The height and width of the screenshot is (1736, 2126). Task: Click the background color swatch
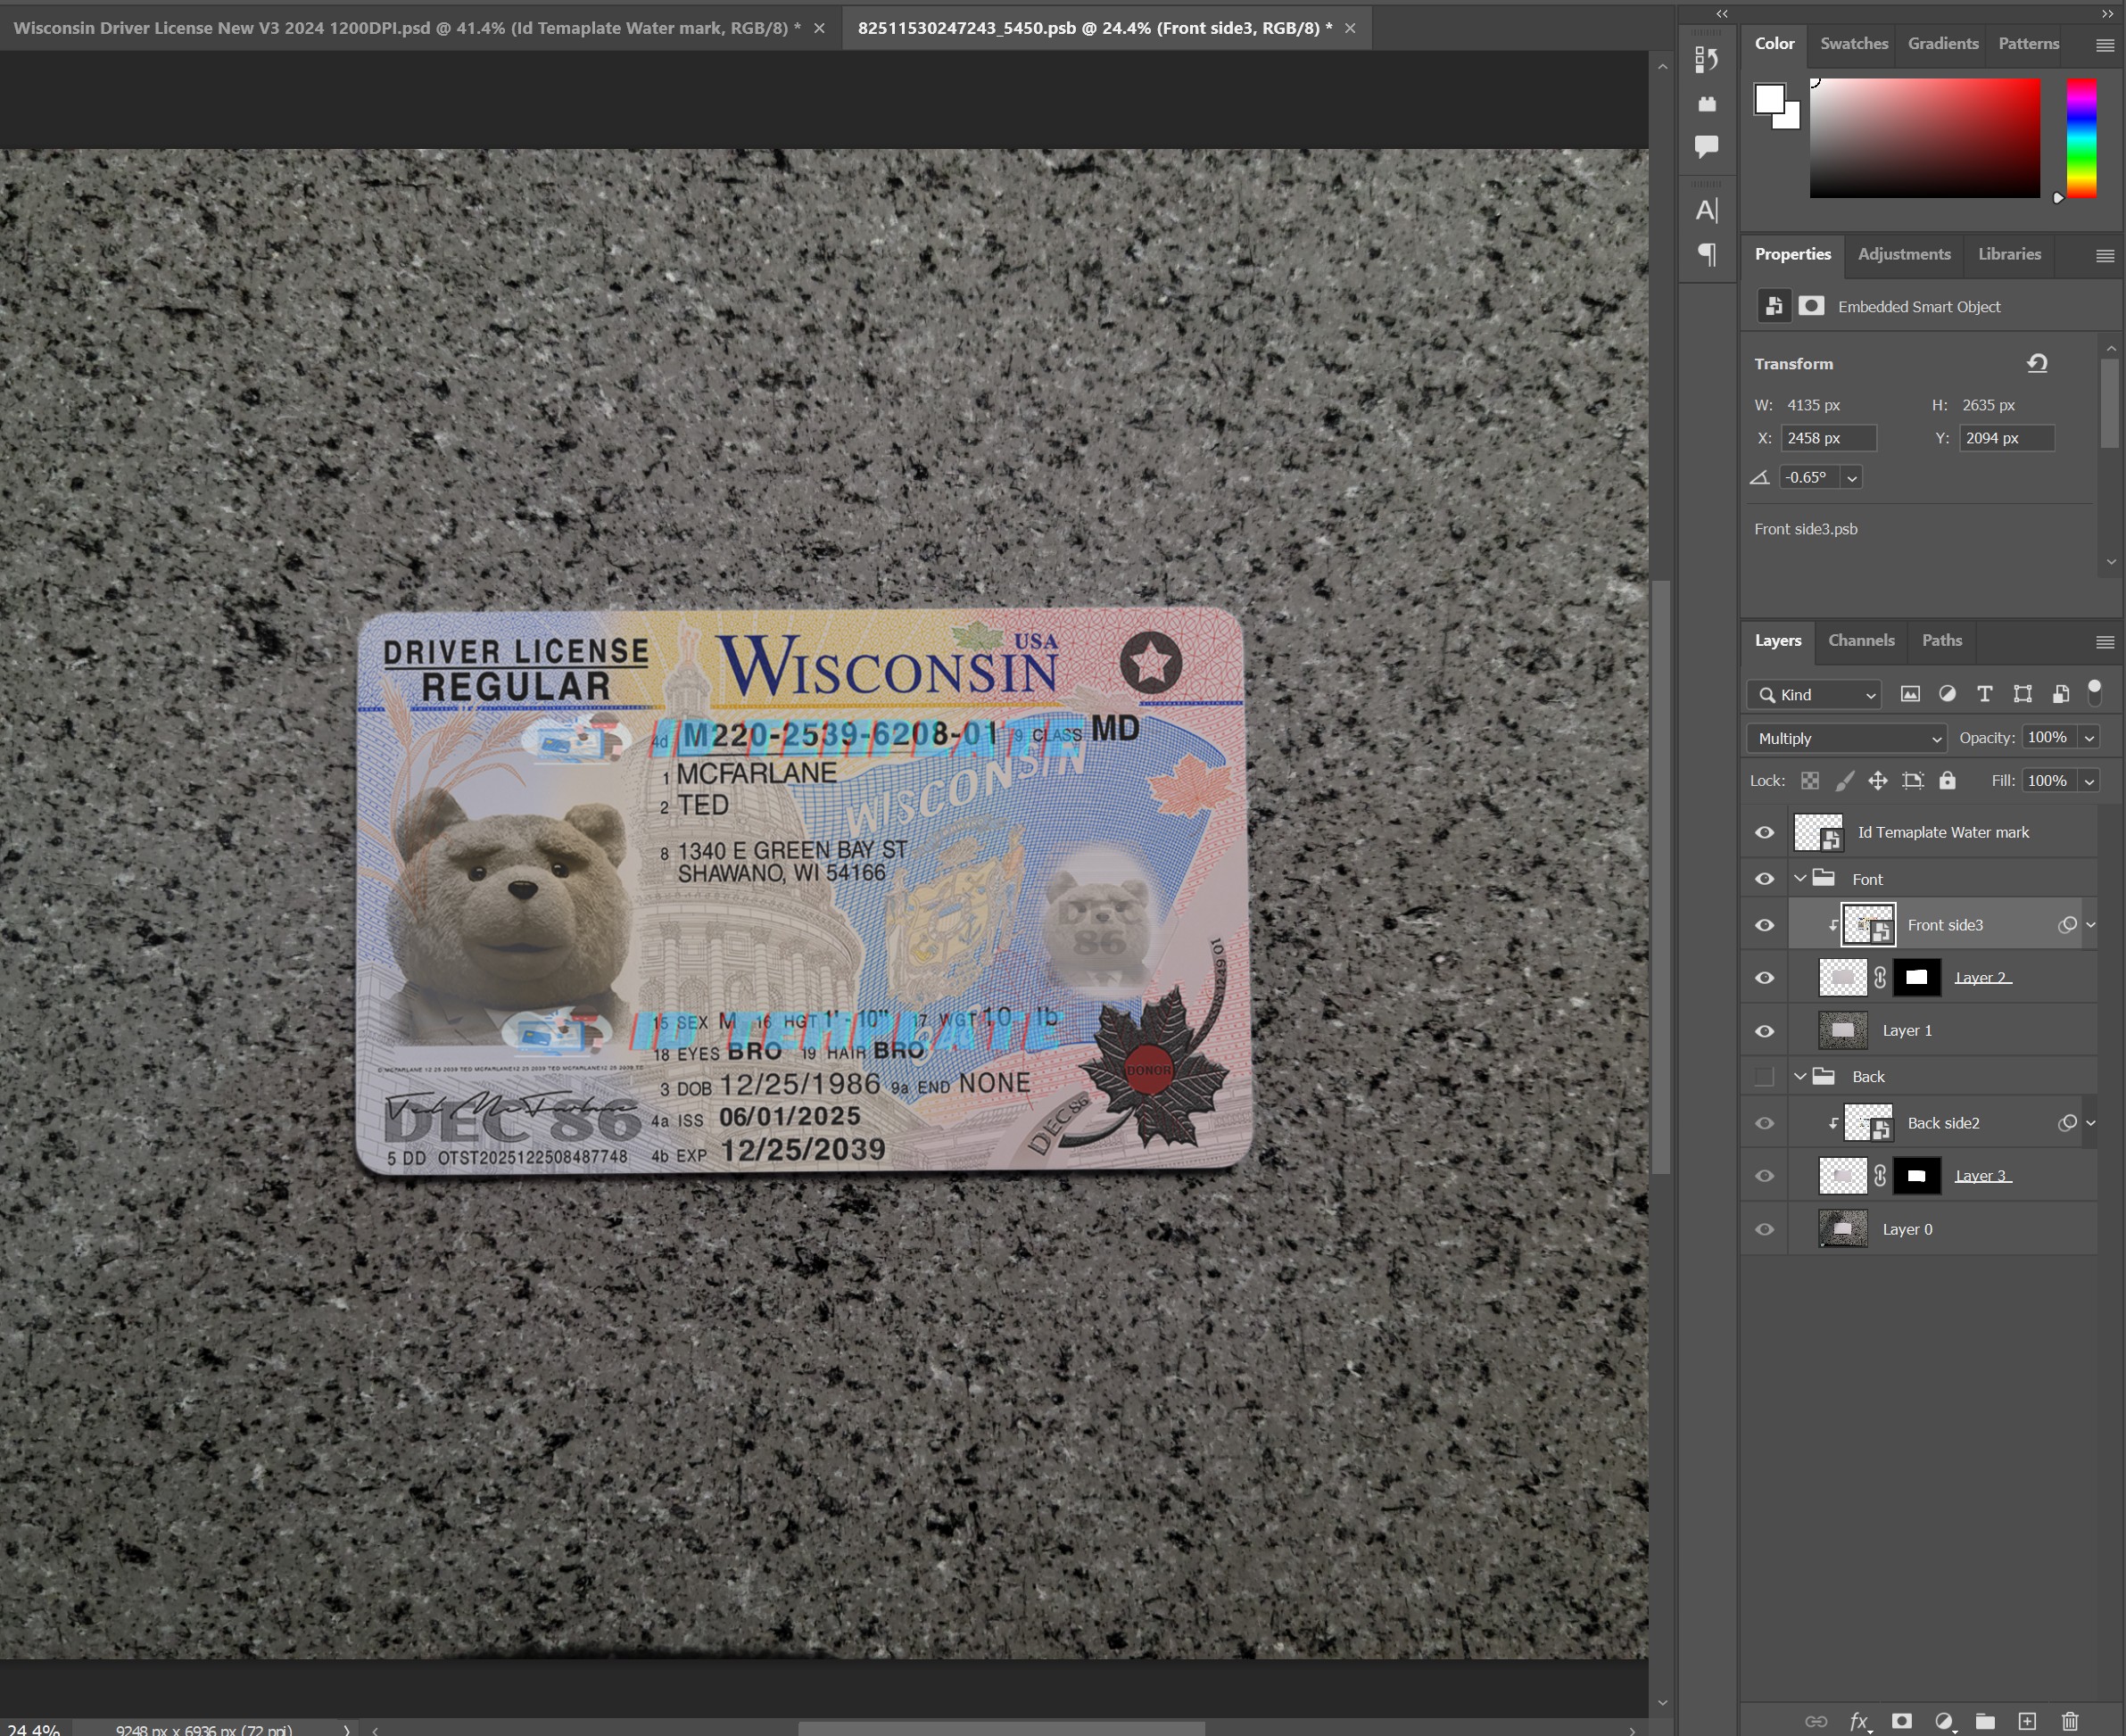pyautogui.click(x=1791, y=120)
